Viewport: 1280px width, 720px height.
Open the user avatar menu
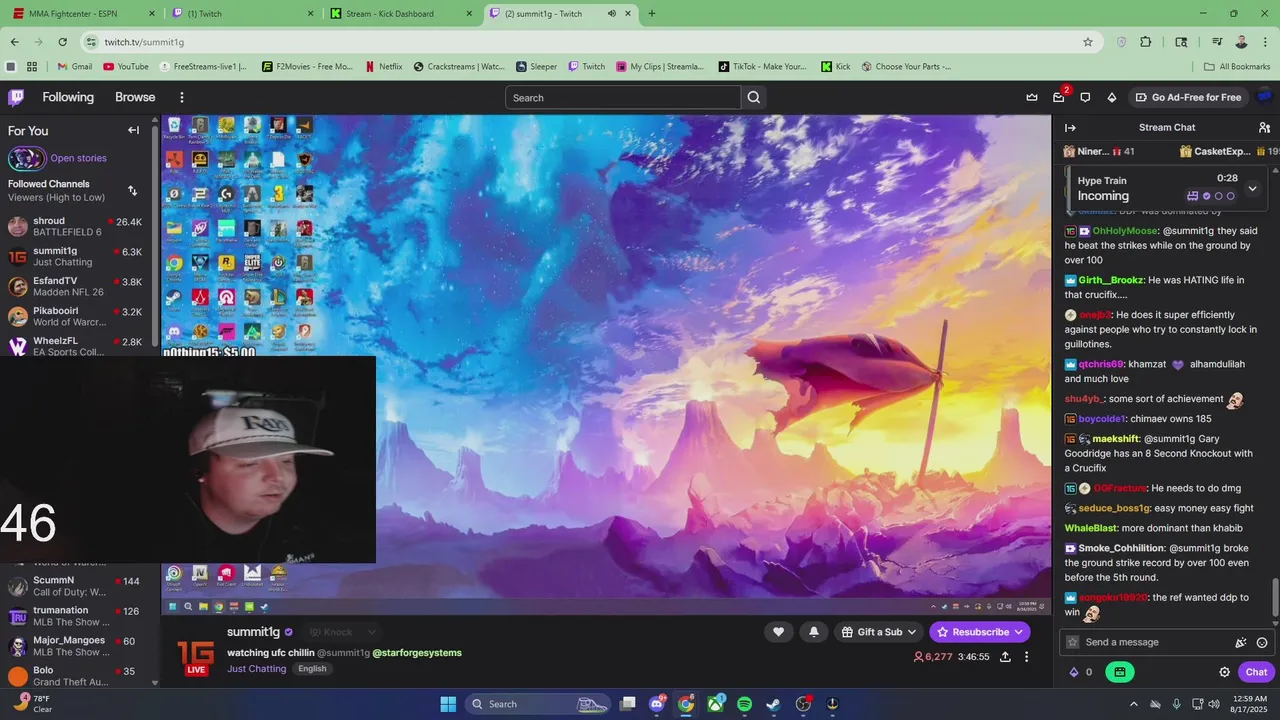1264,97
